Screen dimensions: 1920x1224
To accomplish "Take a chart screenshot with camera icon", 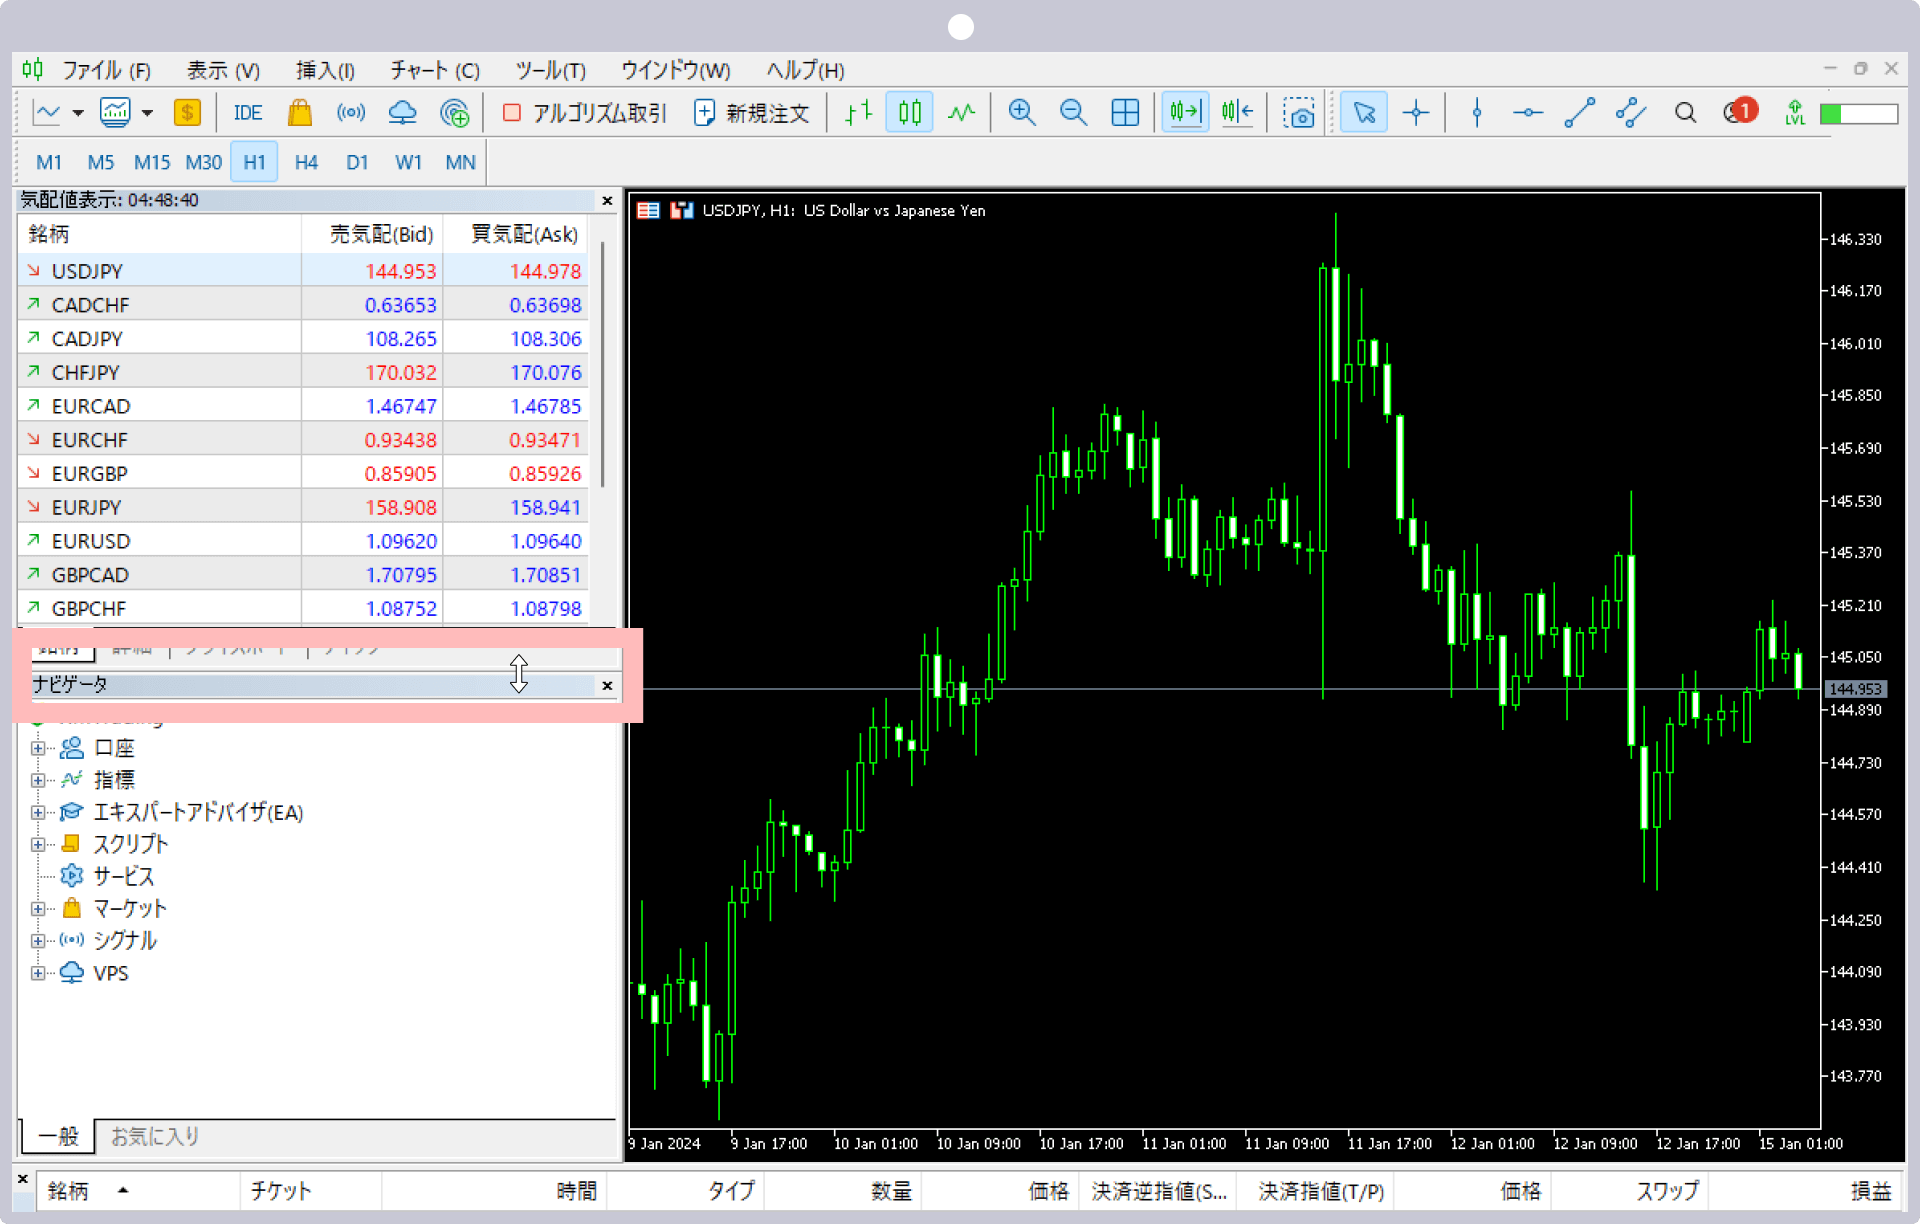I will point(1298,113).
